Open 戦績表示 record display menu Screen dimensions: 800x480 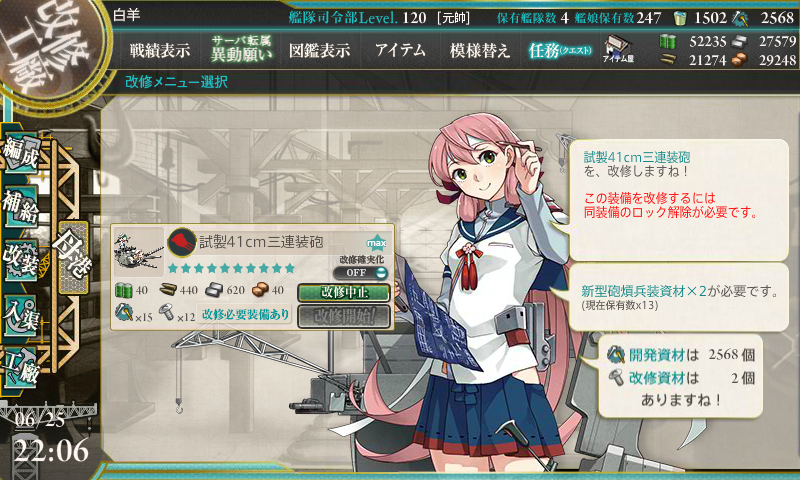[160, 50]
